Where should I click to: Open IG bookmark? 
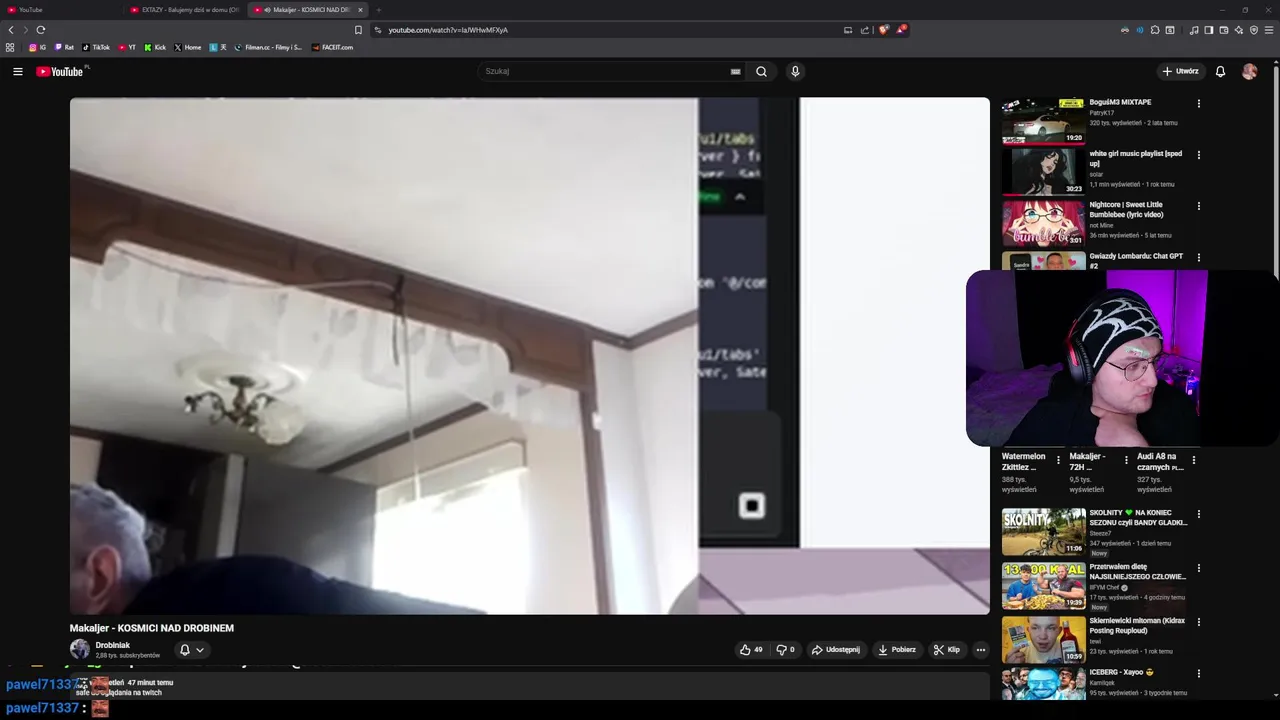pos(37,47)
